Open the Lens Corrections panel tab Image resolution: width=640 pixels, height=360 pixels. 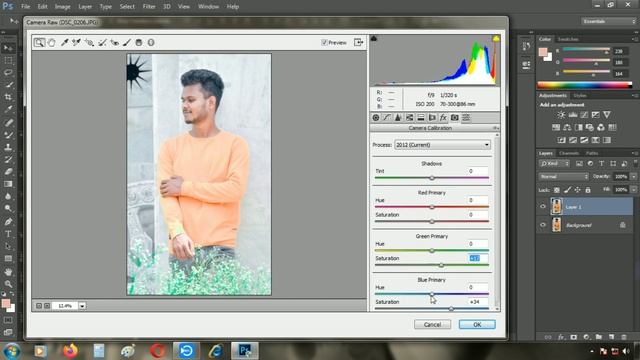click(x=432, y=118)
